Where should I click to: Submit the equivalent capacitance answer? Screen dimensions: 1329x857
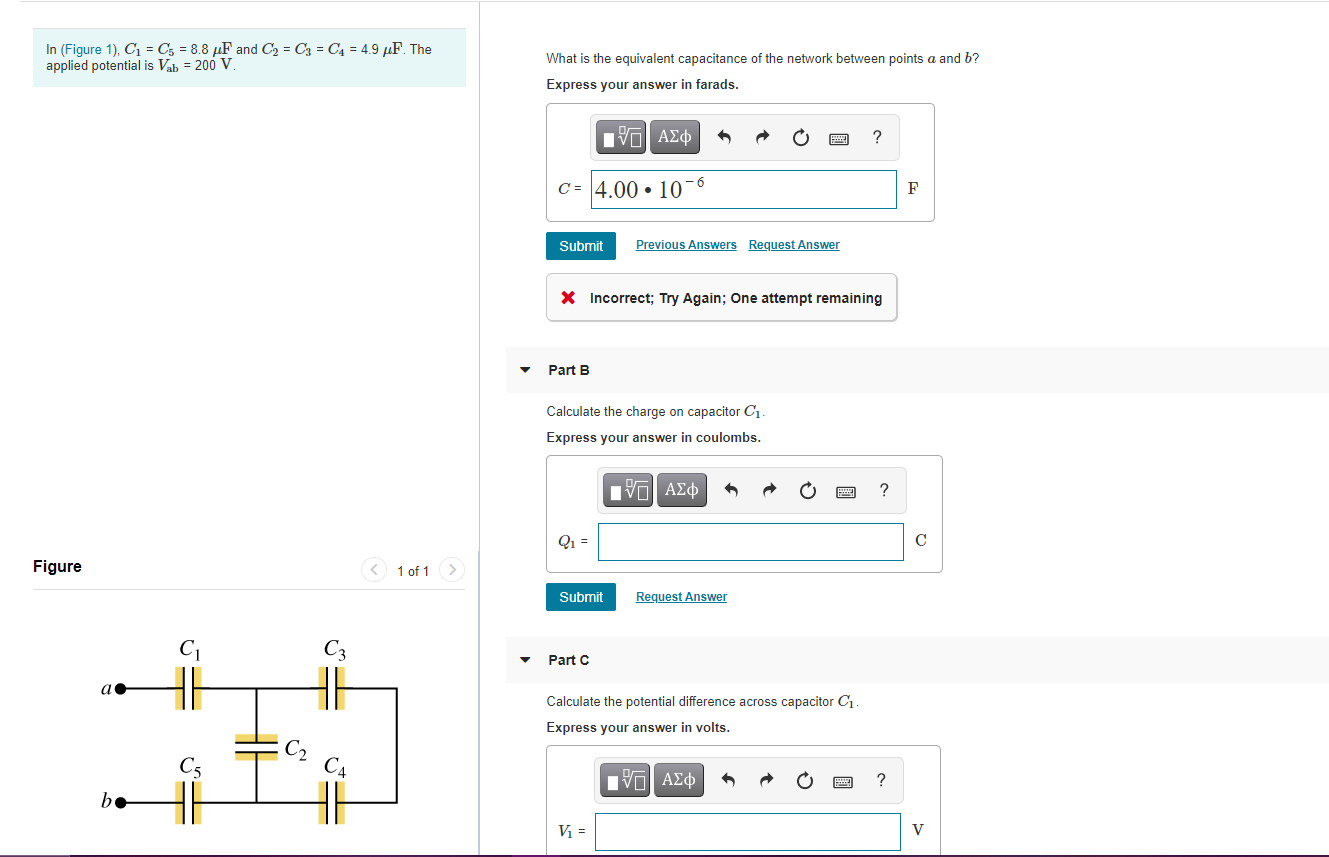(x=581, y=245)
